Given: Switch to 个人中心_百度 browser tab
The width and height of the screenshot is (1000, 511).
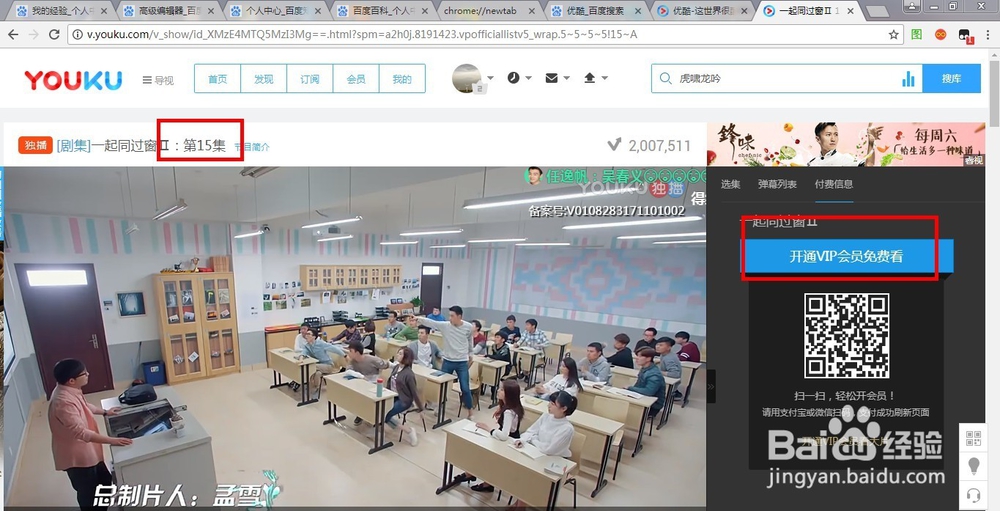Looking at the screenshot, I should point(275,11).
